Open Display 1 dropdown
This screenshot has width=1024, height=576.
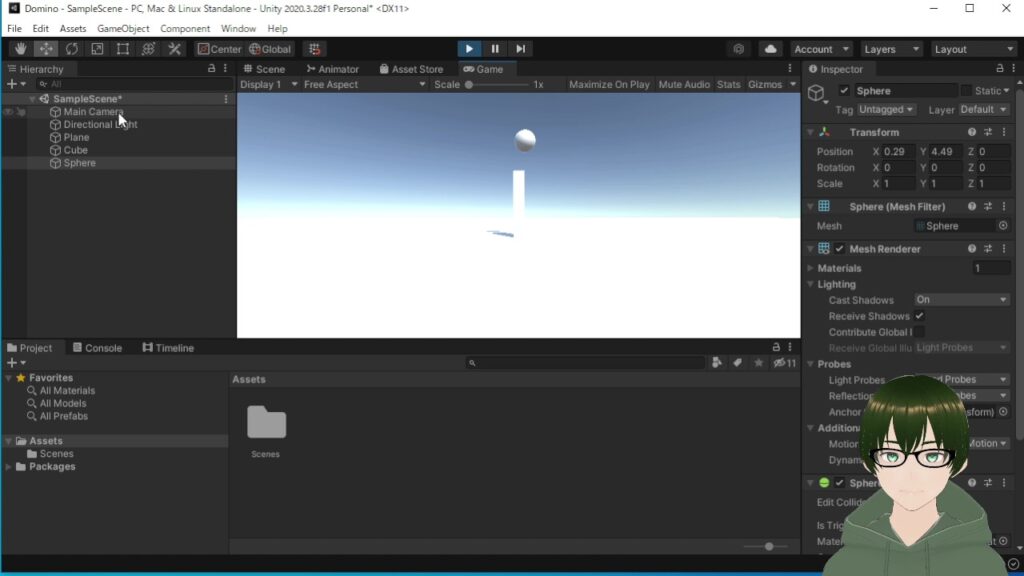268,84
